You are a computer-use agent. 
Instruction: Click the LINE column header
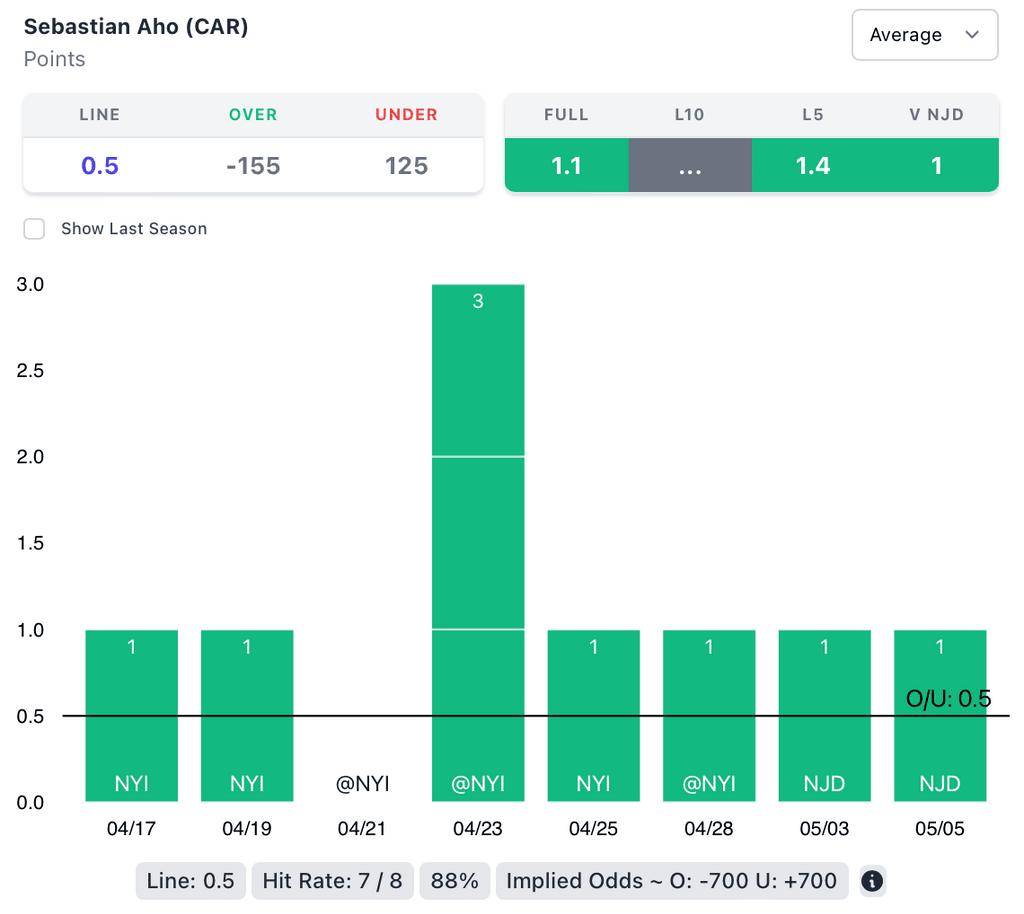tap(100, 115)
